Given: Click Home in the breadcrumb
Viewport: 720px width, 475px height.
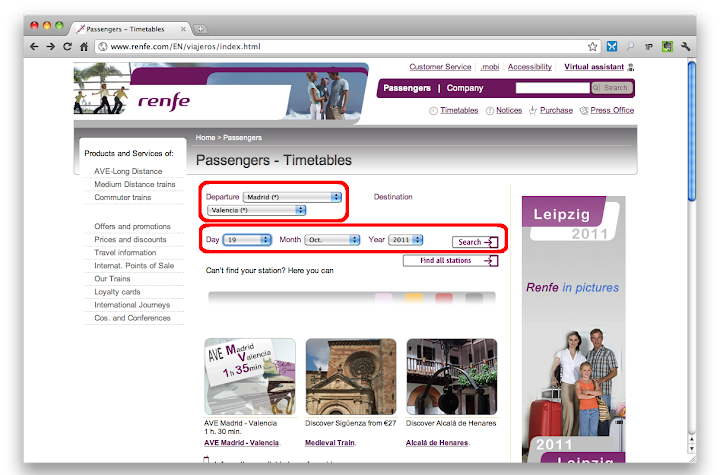Looking at the screenshot, I should coord(205,137).
